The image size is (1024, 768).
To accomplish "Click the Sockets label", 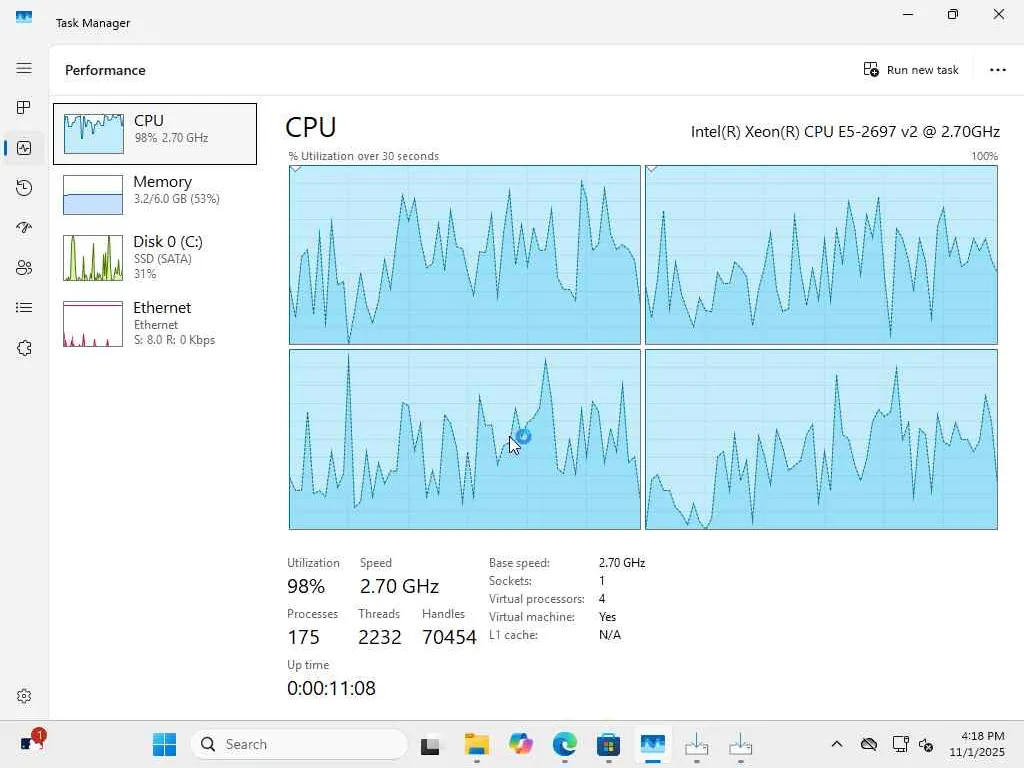I will click(x=510, y=581).
